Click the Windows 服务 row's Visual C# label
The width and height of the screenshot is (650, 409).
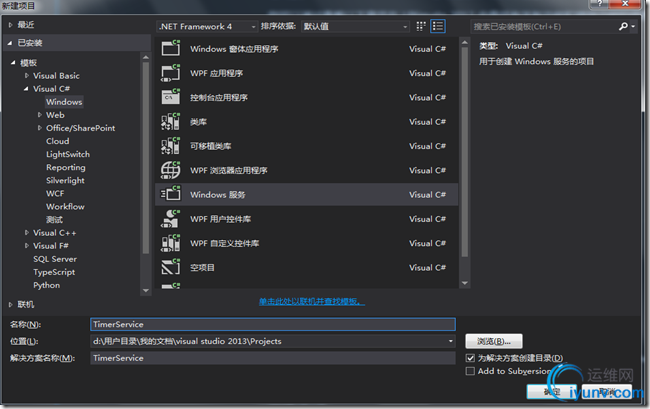tap(427, 194)
